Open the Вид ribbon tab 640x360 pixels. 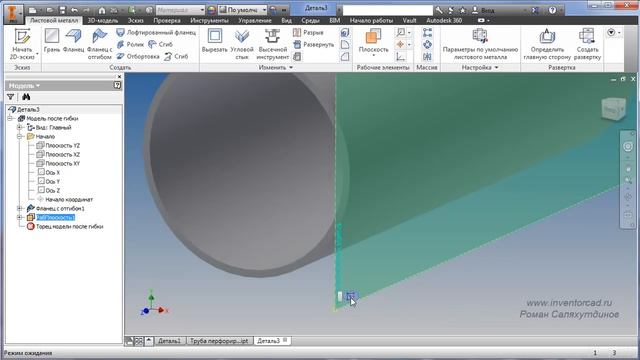(287, 20)
